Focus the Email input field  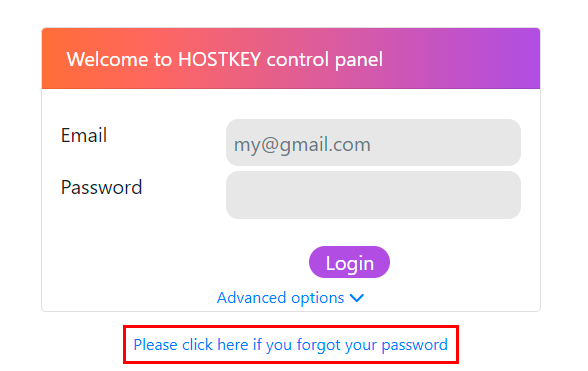click(373, 143)
